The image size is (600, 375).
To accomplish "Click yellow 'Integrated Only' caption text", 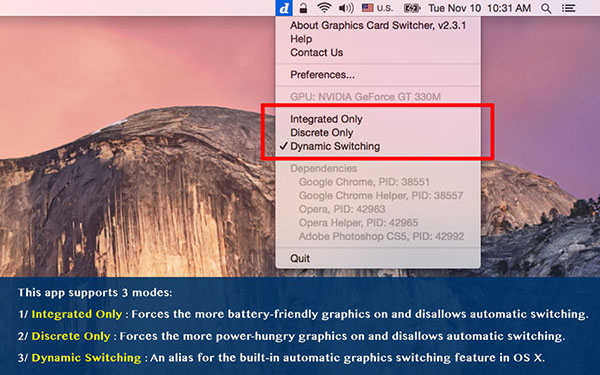I will pos(77,314).
